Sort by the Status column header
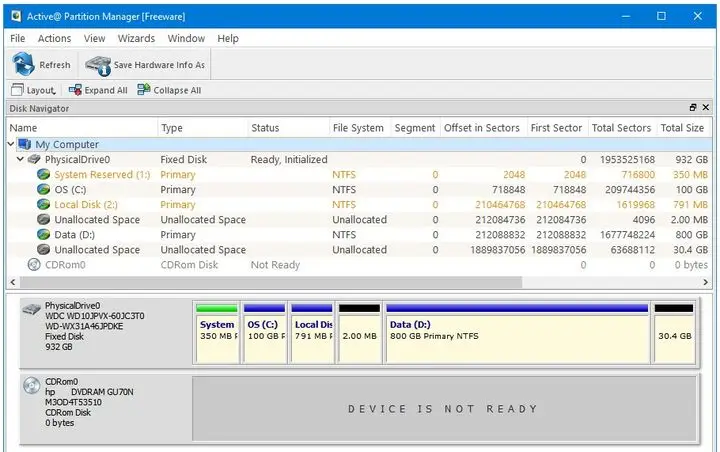The image size is (720, 452). [x=288, y=128]
